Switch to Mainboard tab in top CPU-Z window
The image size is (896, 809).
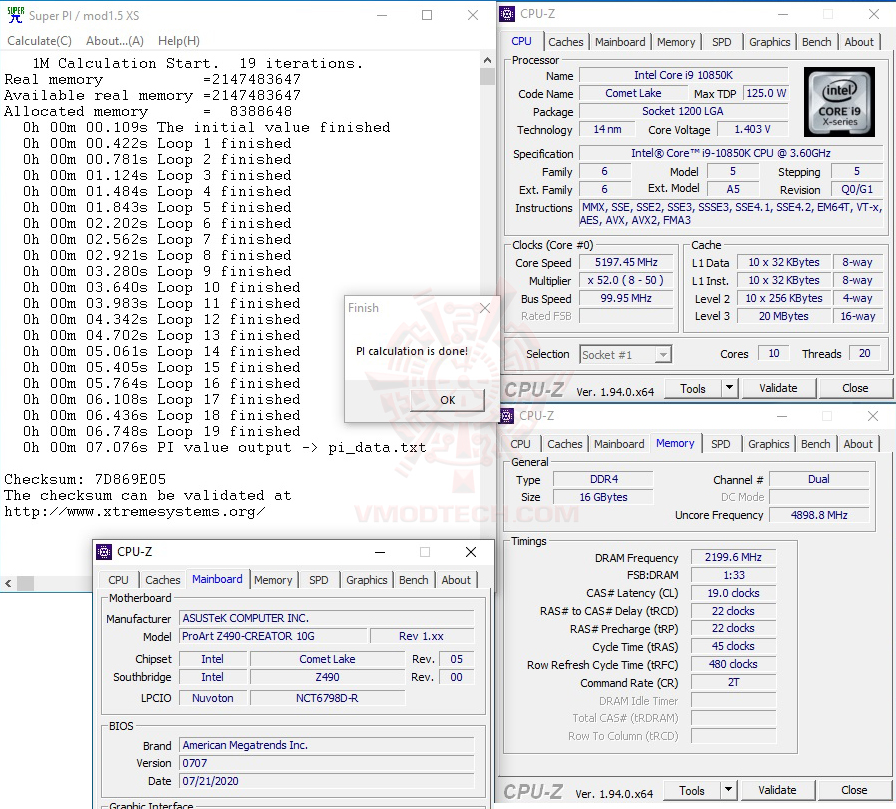(x=620, y=42)
